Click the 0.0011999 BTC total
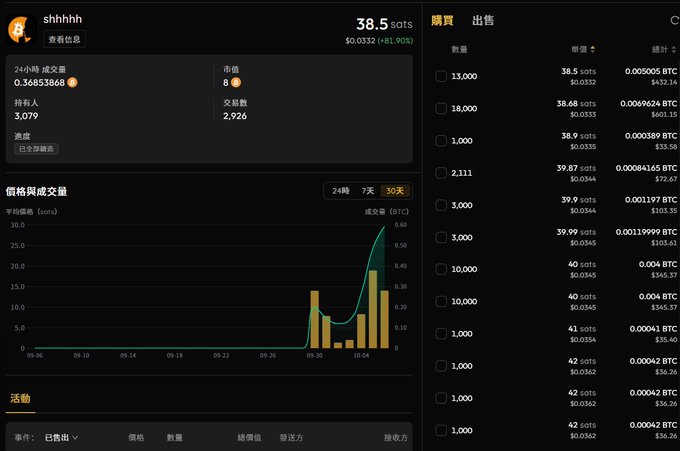The width and height of the screenshot is (680, 451). (646, 232)
